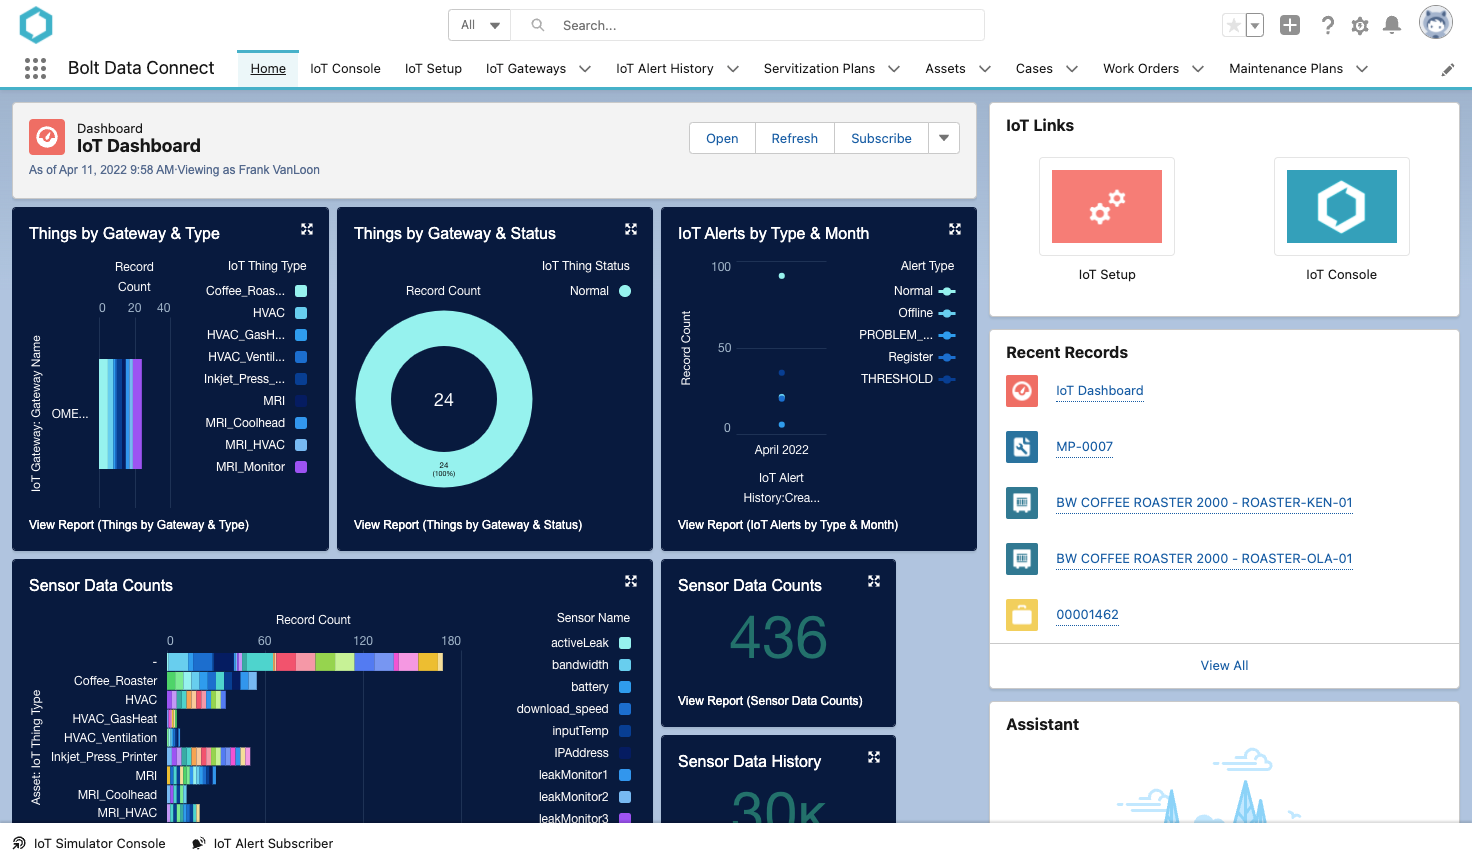The height and width of the screenshot is (863, 1472).
Task: Click the dashboard header red gauge icon
Action: click(47, 137)
